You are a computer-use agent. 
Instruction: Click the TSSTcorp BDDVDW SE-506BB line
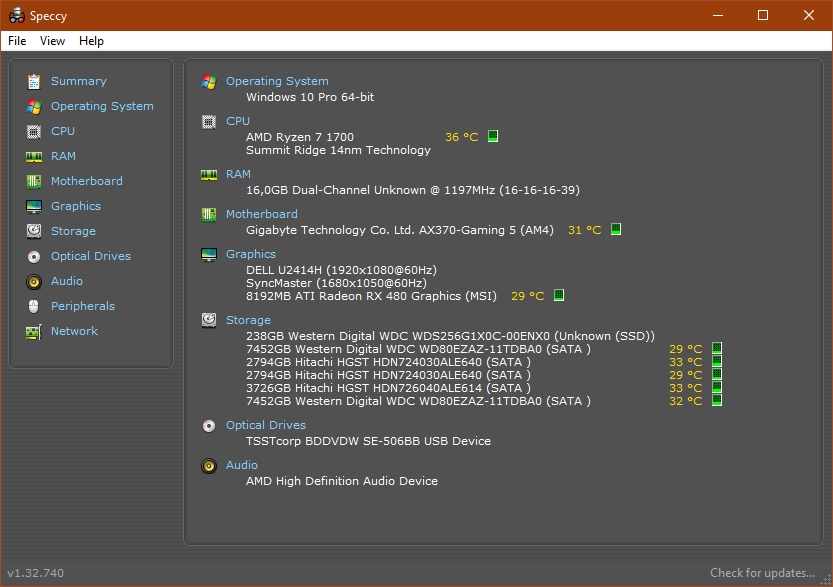coord(368,441)
